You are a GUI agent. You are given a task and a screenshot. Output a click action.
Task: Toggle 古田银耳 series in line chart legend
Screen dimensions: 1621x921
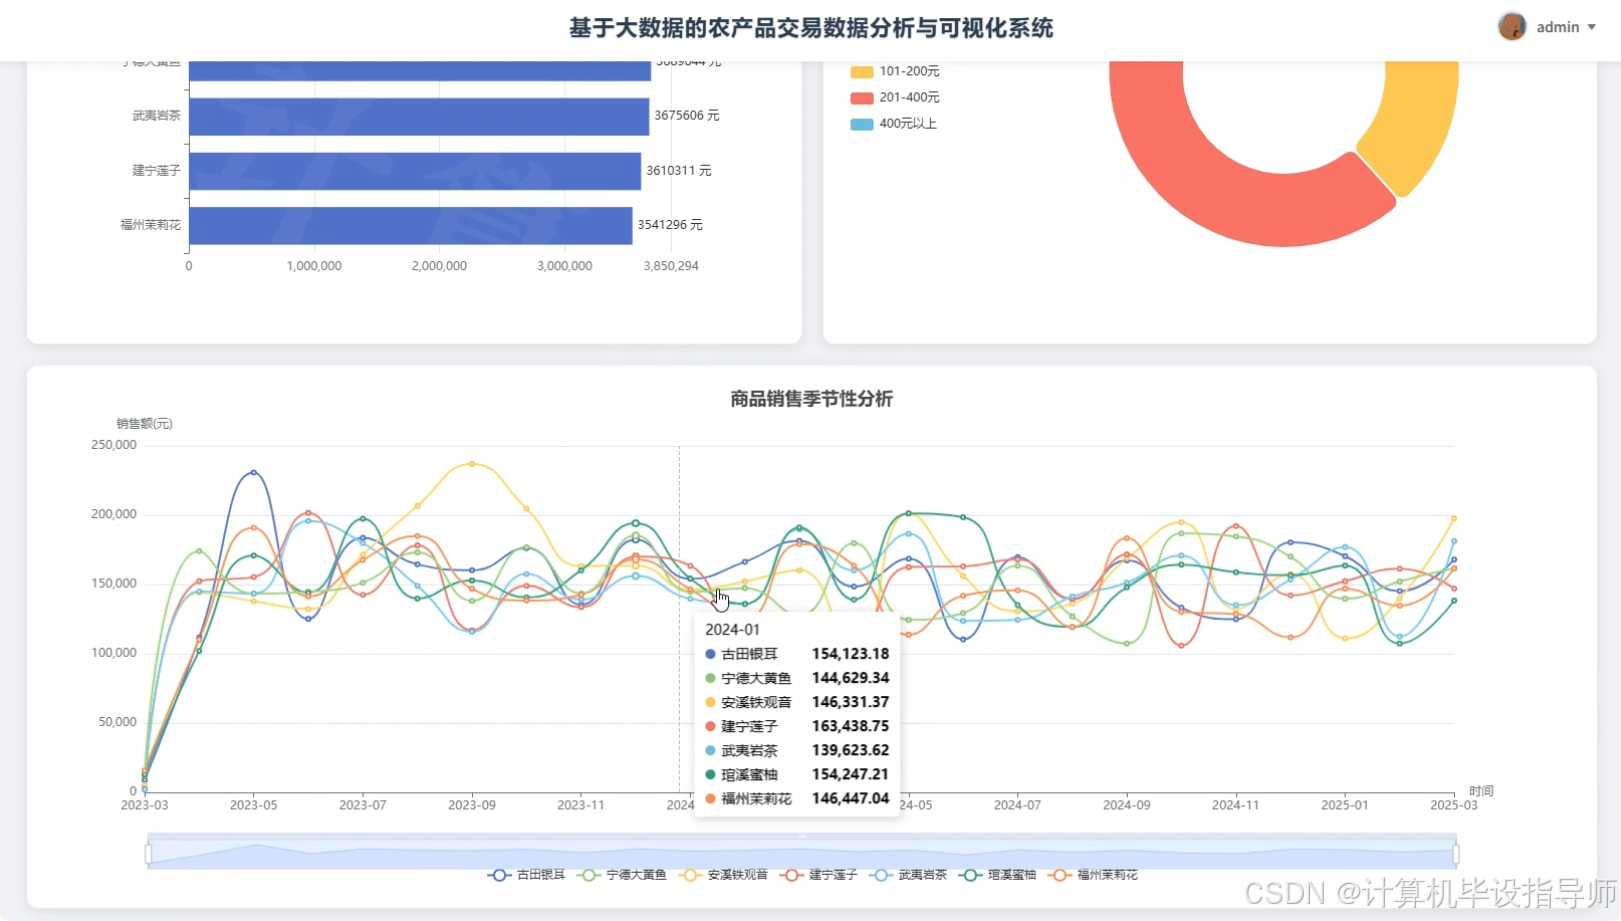(526, 875)
